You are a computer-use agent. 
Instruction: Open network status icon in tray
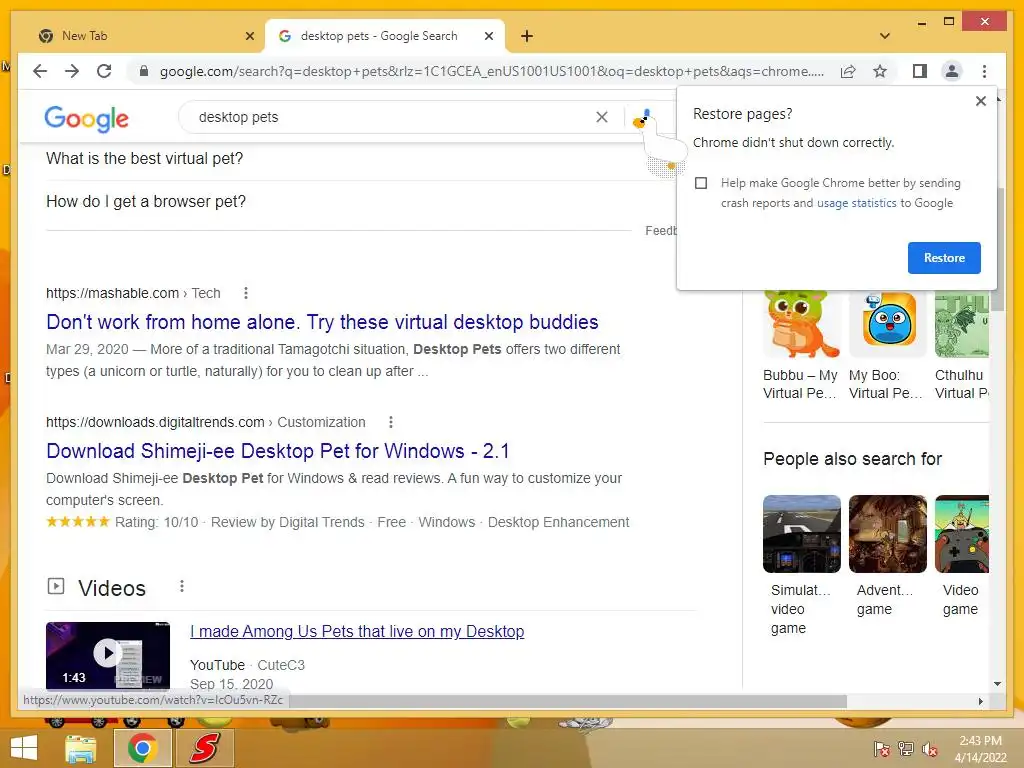tap(906, 749)
